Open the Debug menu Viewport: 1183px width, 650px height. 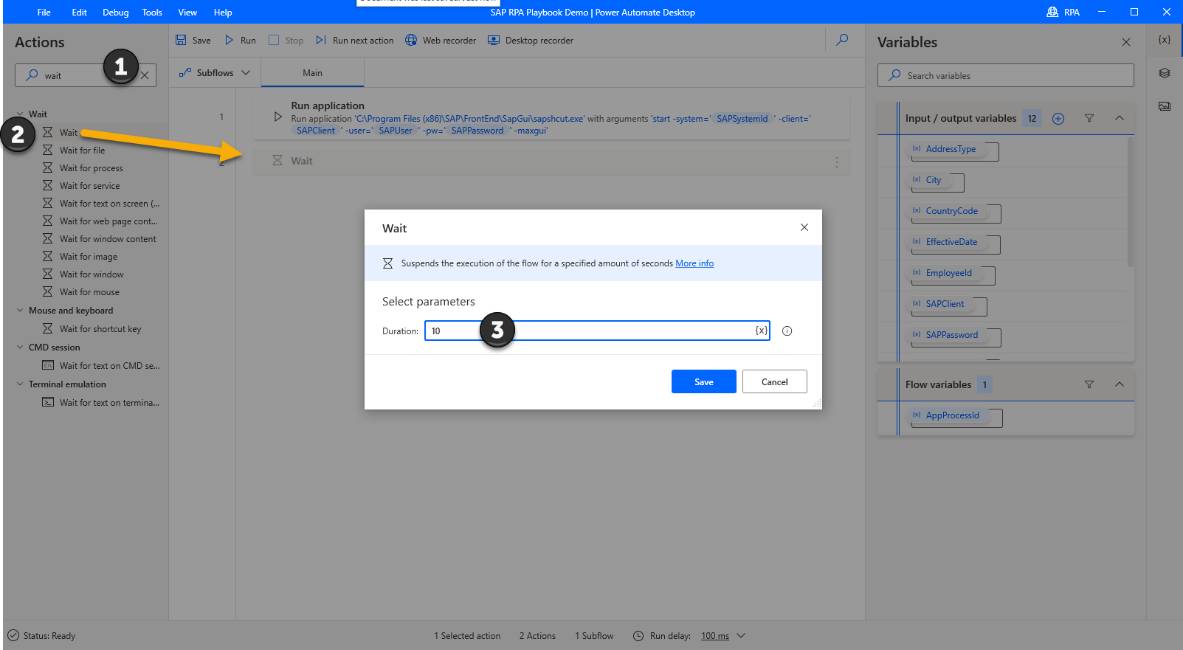115,12
